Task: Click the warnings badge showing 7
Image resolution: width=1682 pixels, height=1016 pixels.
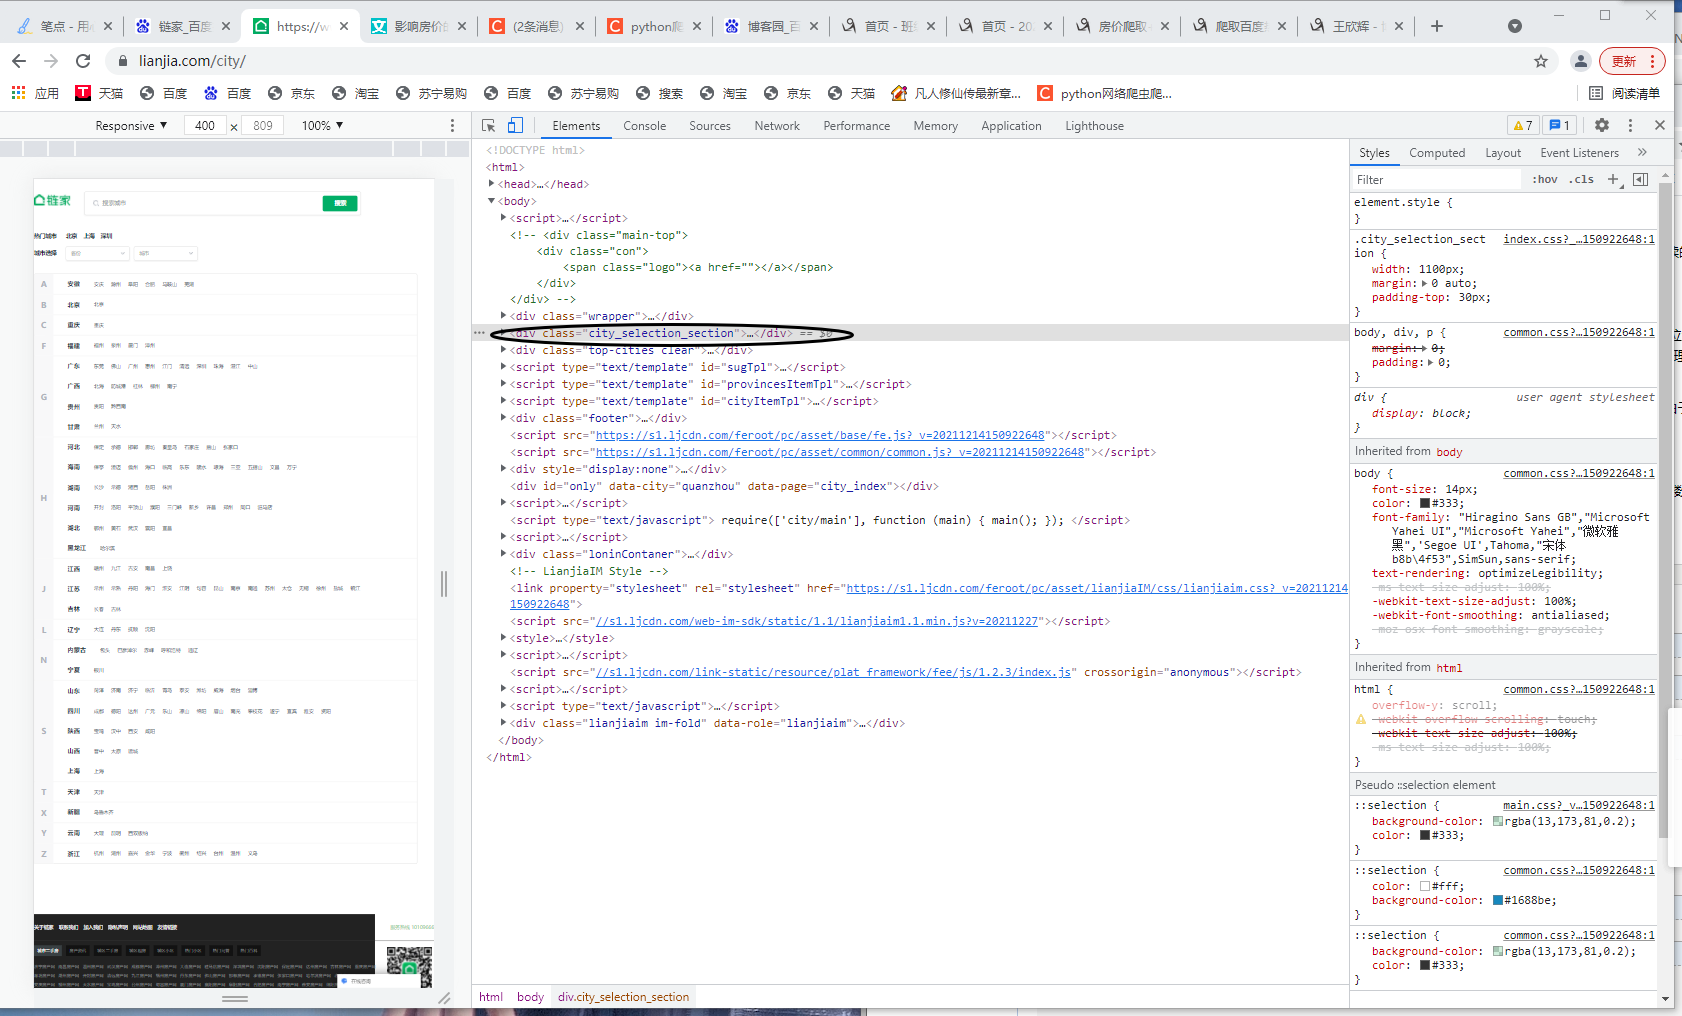Action: (1523, 125)
